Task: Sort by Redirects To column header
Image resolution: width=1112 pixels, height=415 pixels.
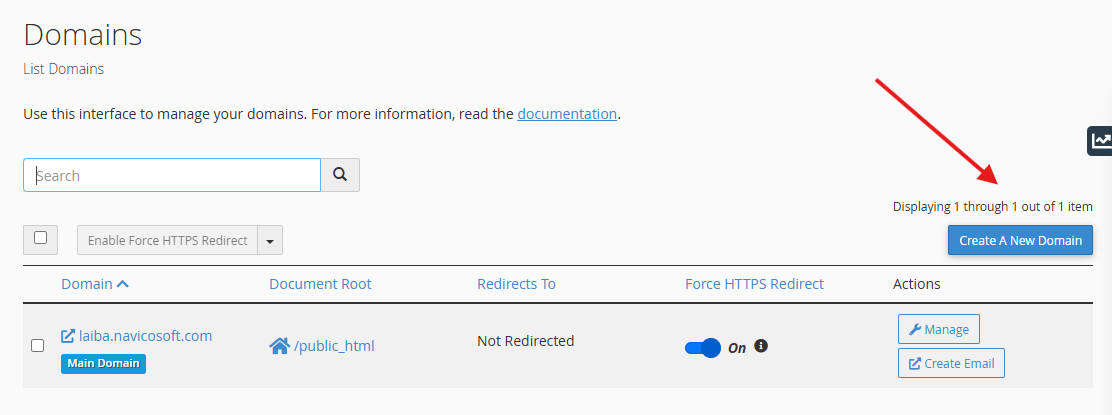Action: 516,284
